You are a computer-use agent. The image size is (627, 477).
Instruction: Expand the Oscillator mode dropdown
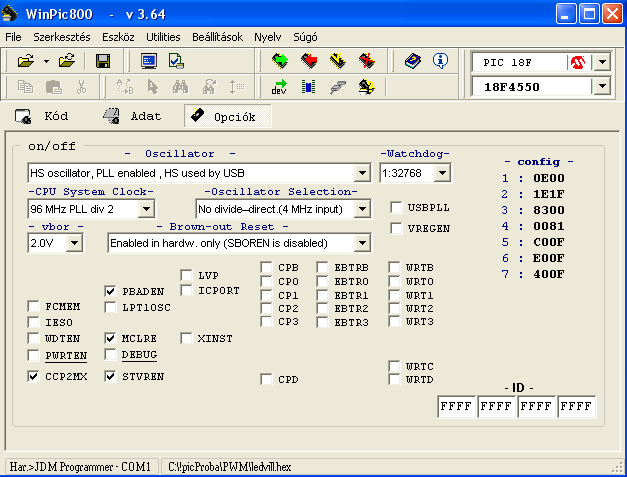click(x=362, y=173)
